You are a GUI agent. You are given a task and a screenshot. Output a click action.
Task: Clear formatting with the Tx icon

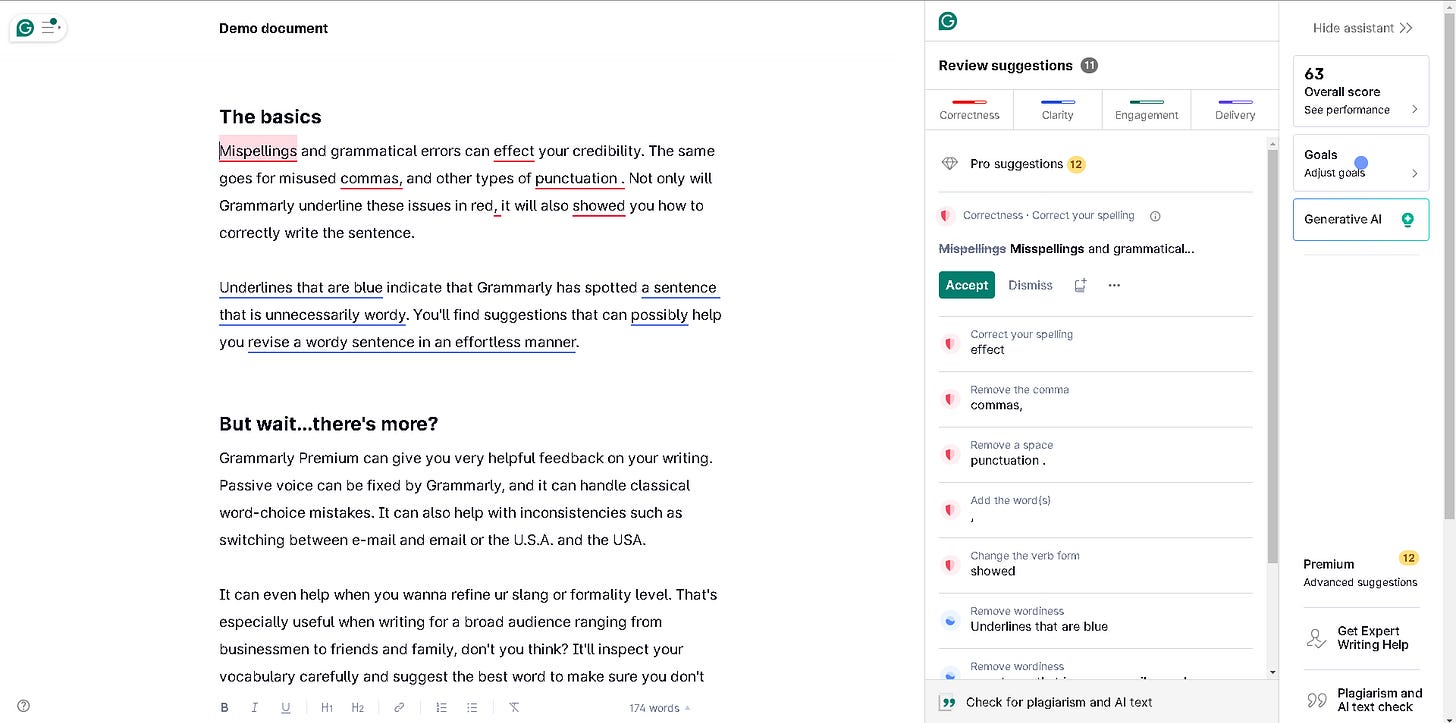coord(514,707)
